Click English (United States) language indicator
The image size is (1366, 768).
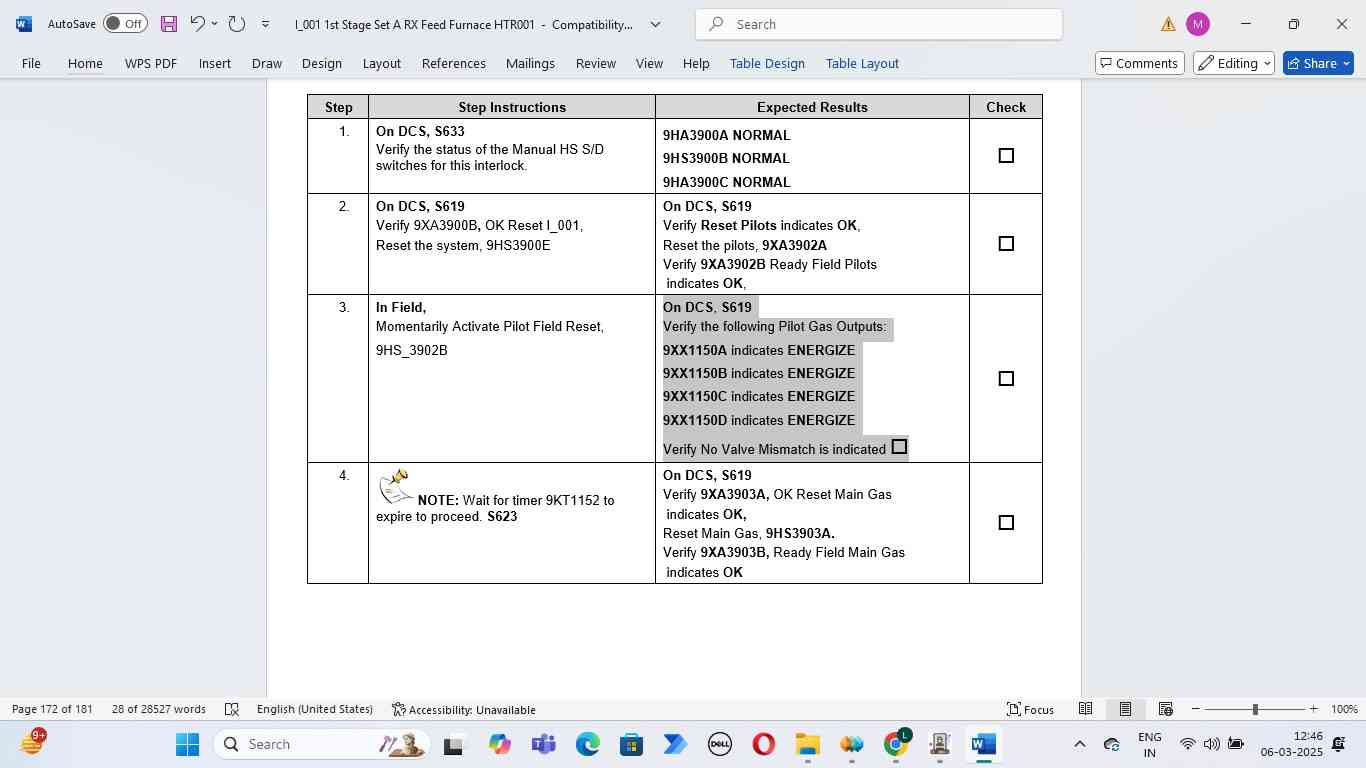coord(315,709)
